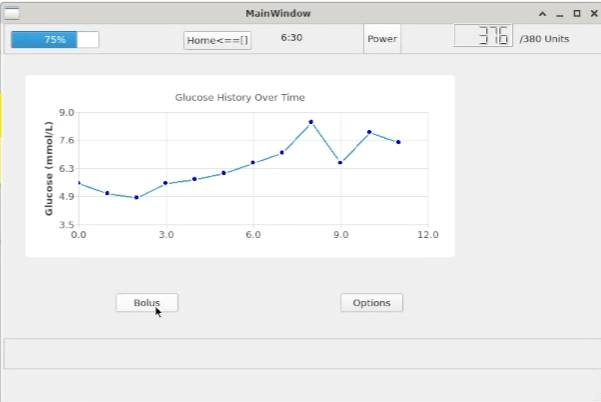Select the highest glucose peak data point

[311, 122]
